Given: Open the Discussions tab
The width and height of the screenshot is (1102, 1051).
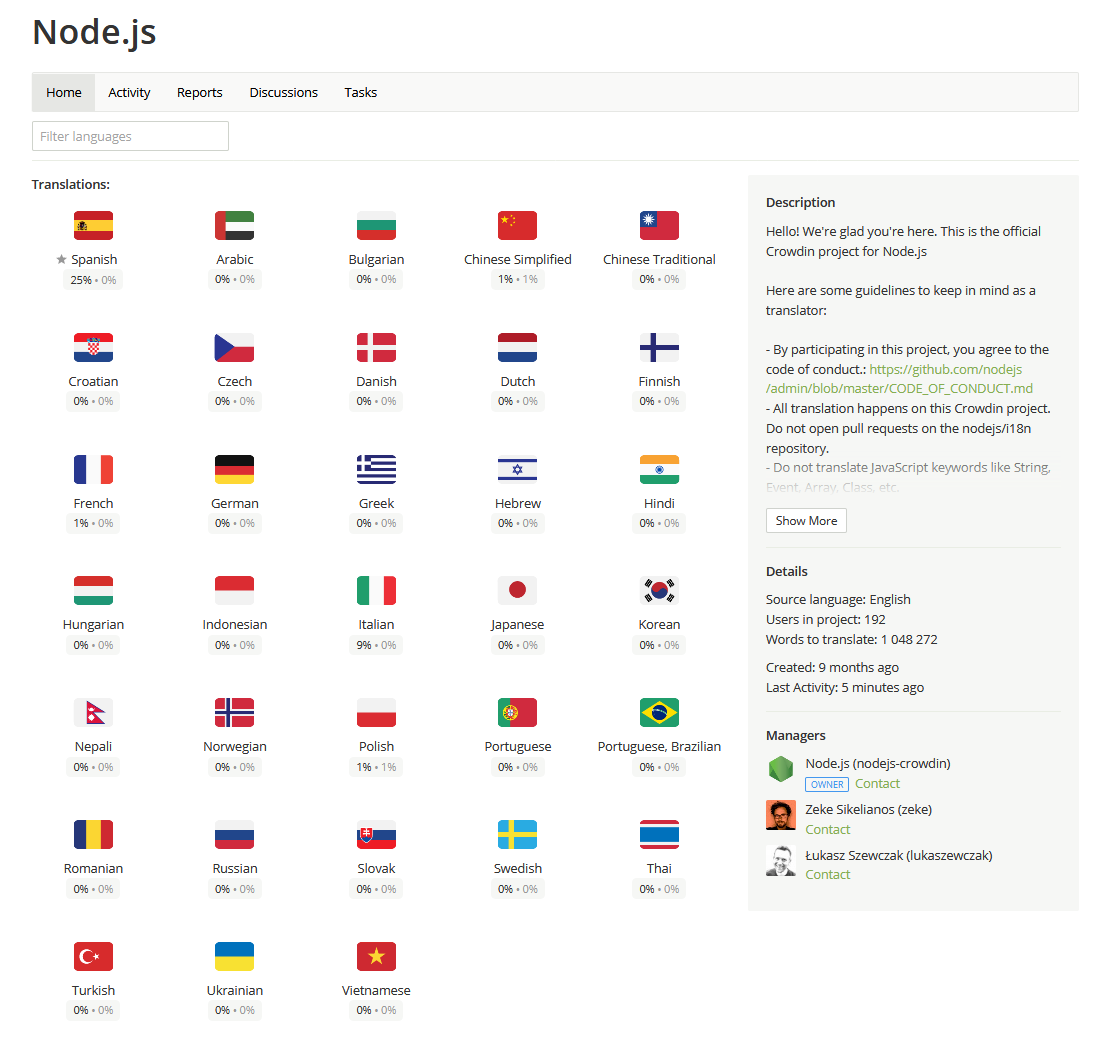Looking at the screenshot, I should [283, 92].
